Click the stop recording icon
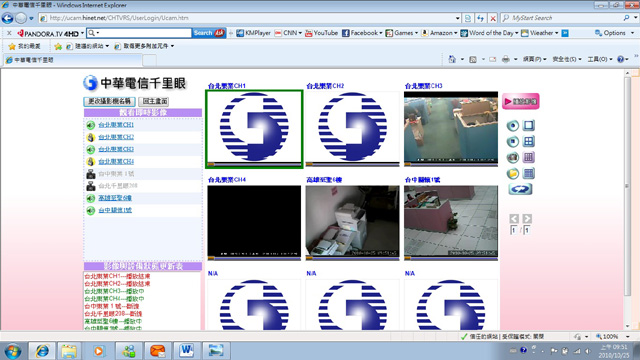640x360 pixels. [513, 142]
